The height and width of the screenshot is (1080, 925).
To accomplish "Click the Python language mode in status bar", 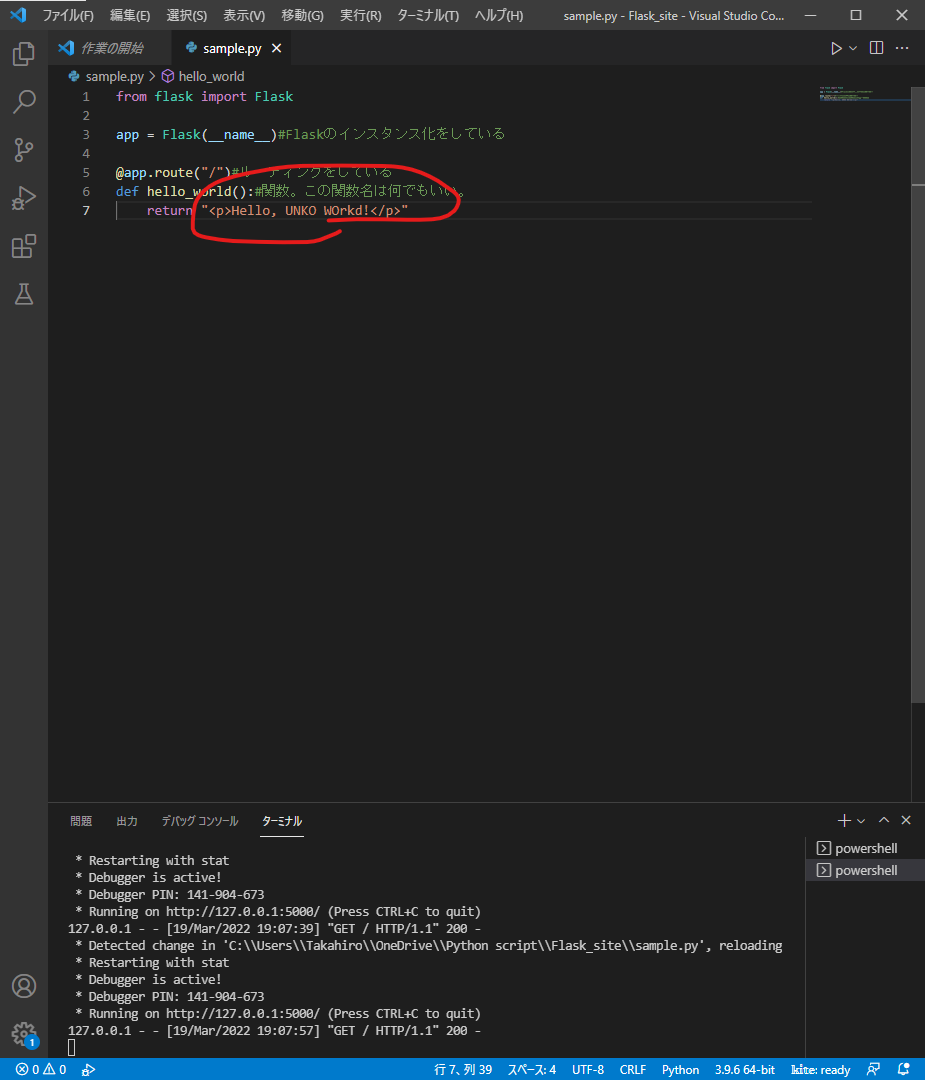I will (x=680, y=1069).
